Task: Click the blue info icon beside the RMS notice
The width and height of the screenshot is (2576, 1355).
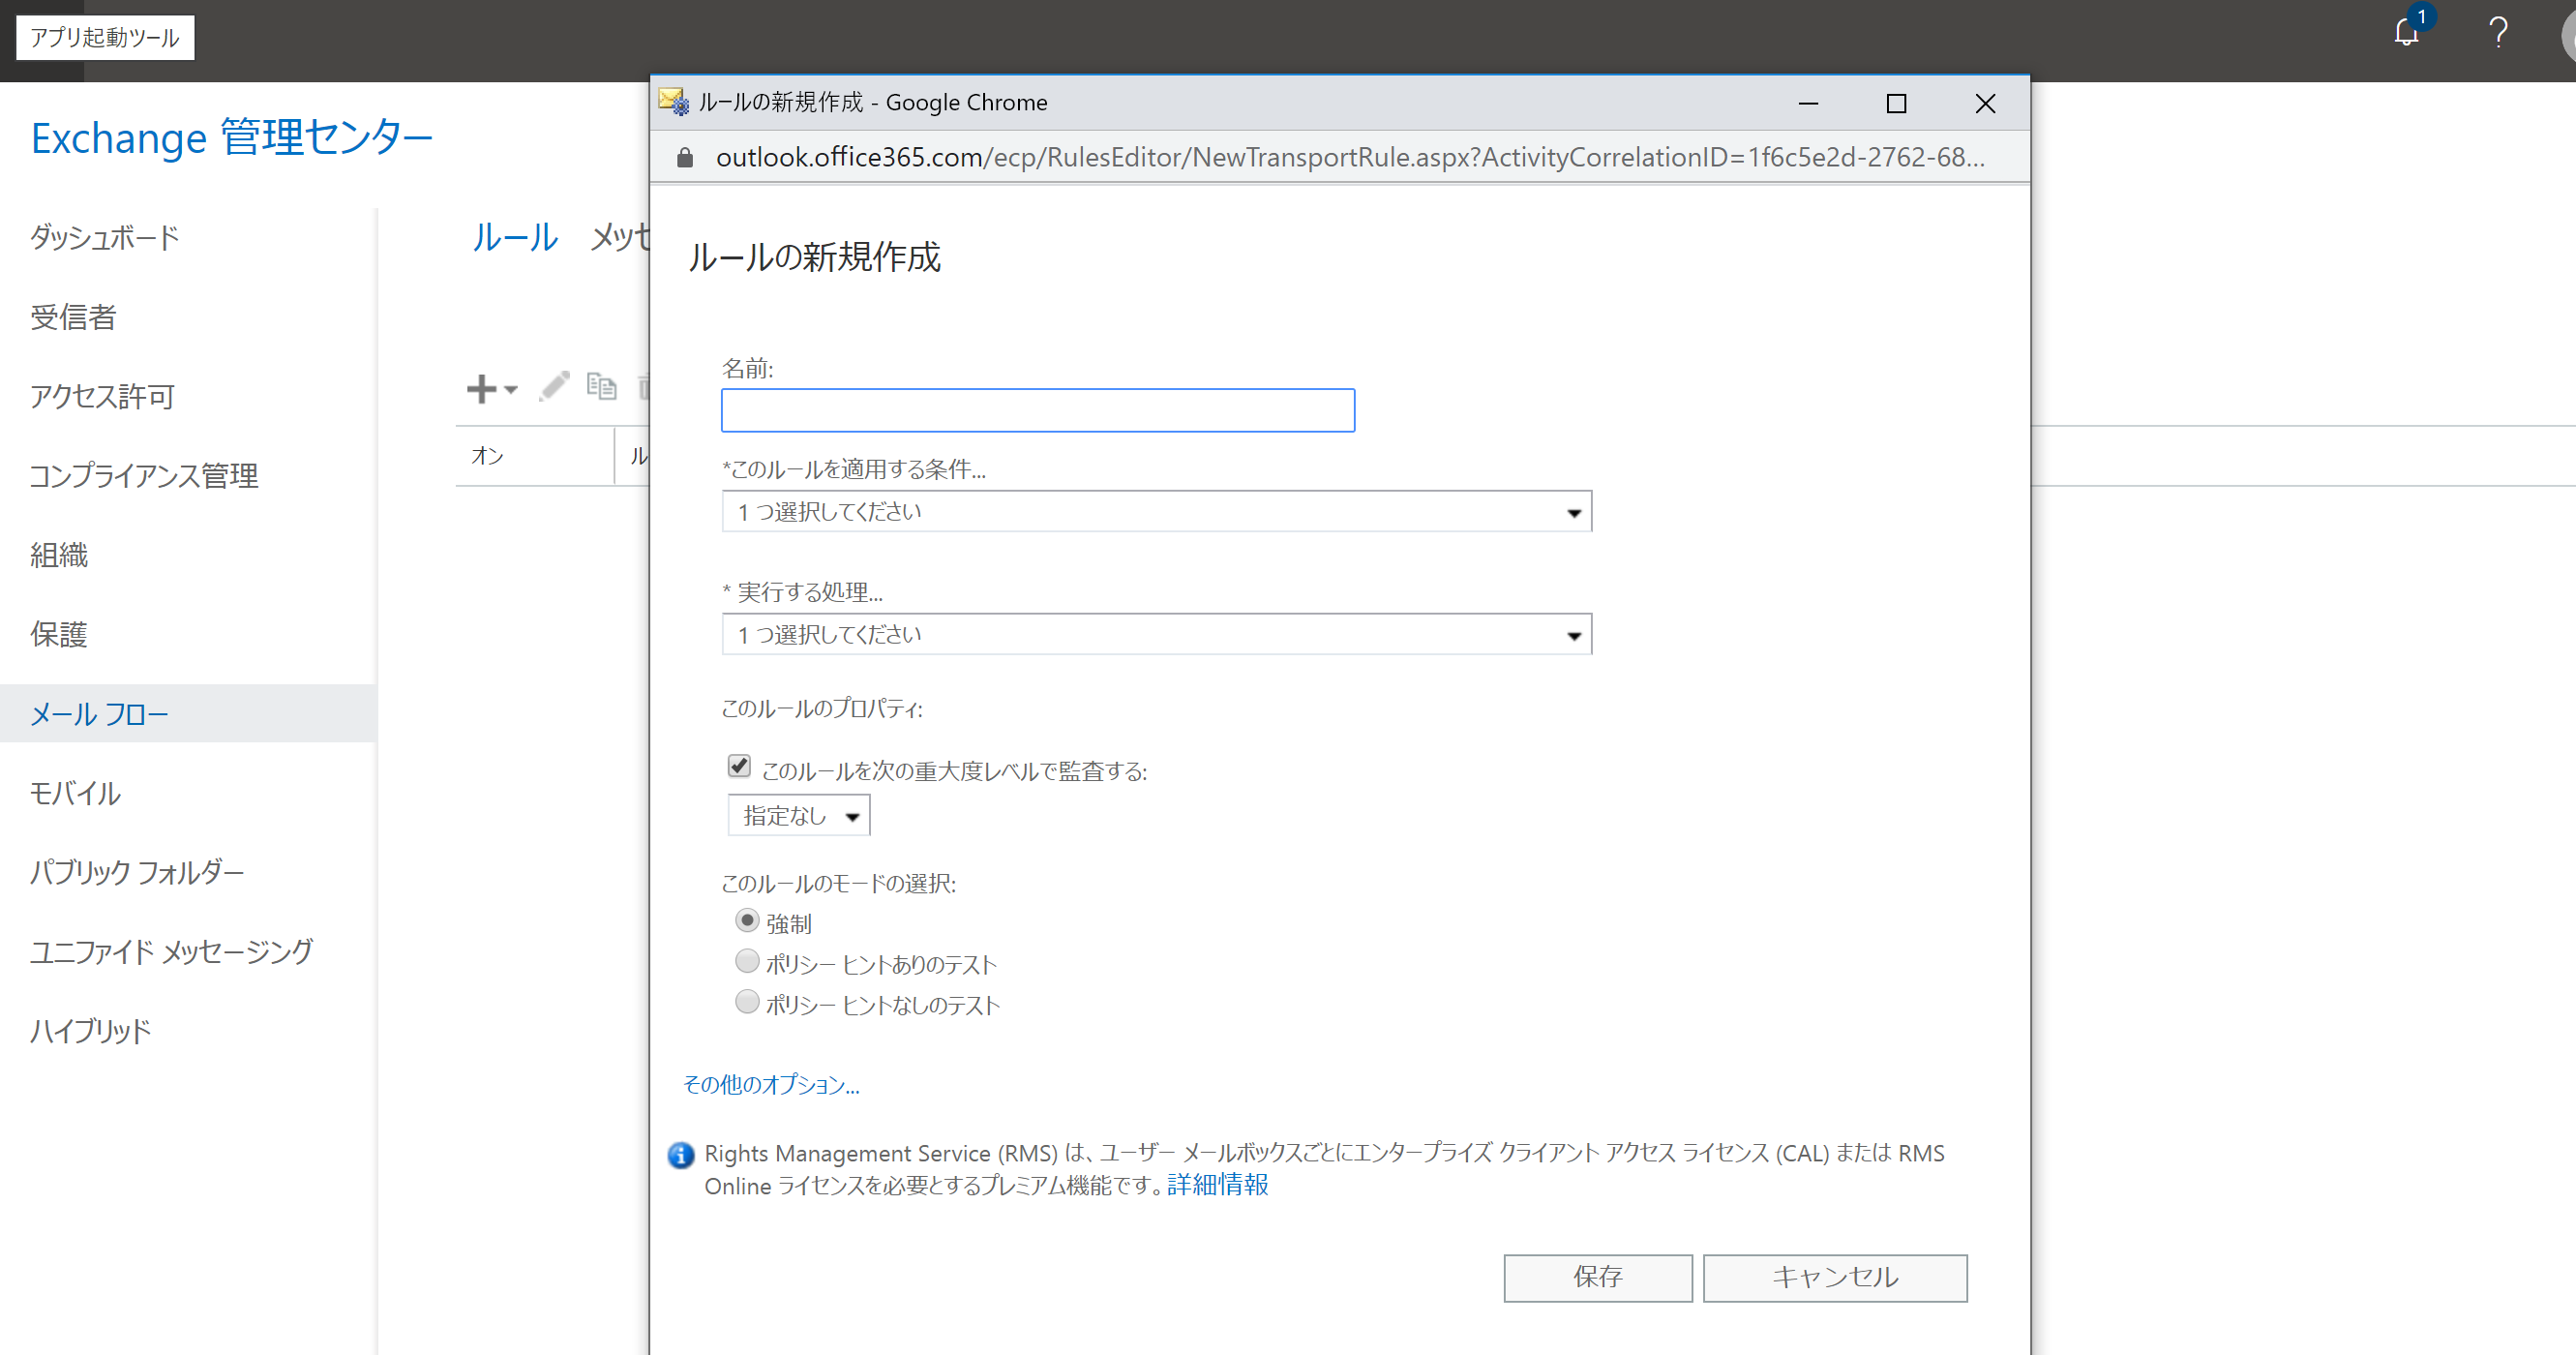Action: [681, 1155]
